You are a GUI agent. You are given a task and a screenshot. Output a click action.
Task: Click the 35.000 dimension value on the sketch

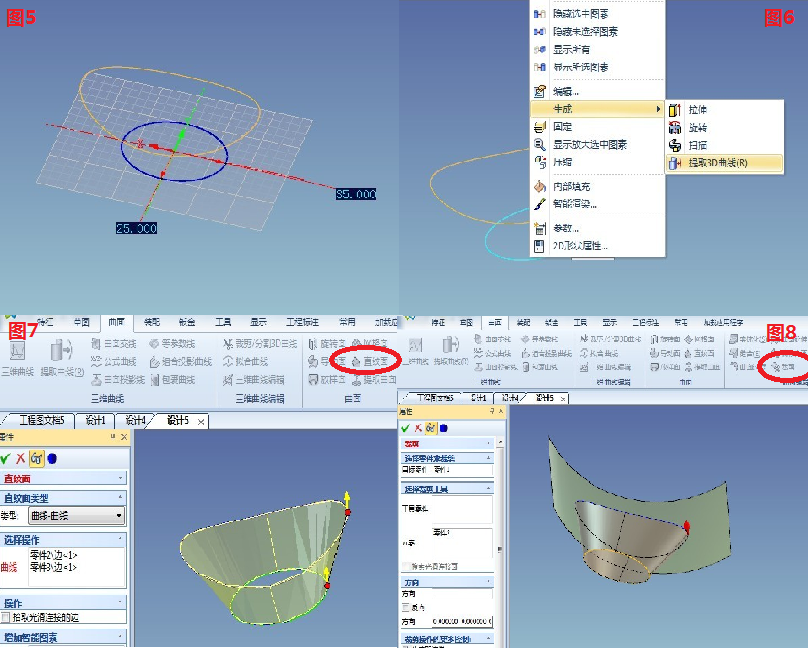pyautogui.click(x=356, y=194)
